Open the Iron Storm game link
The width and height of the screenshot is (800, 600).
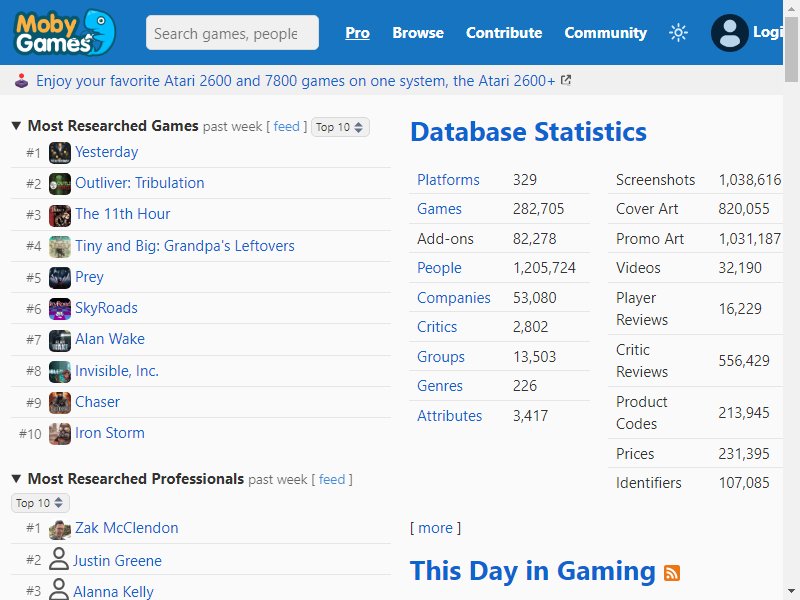pos(110,433)
